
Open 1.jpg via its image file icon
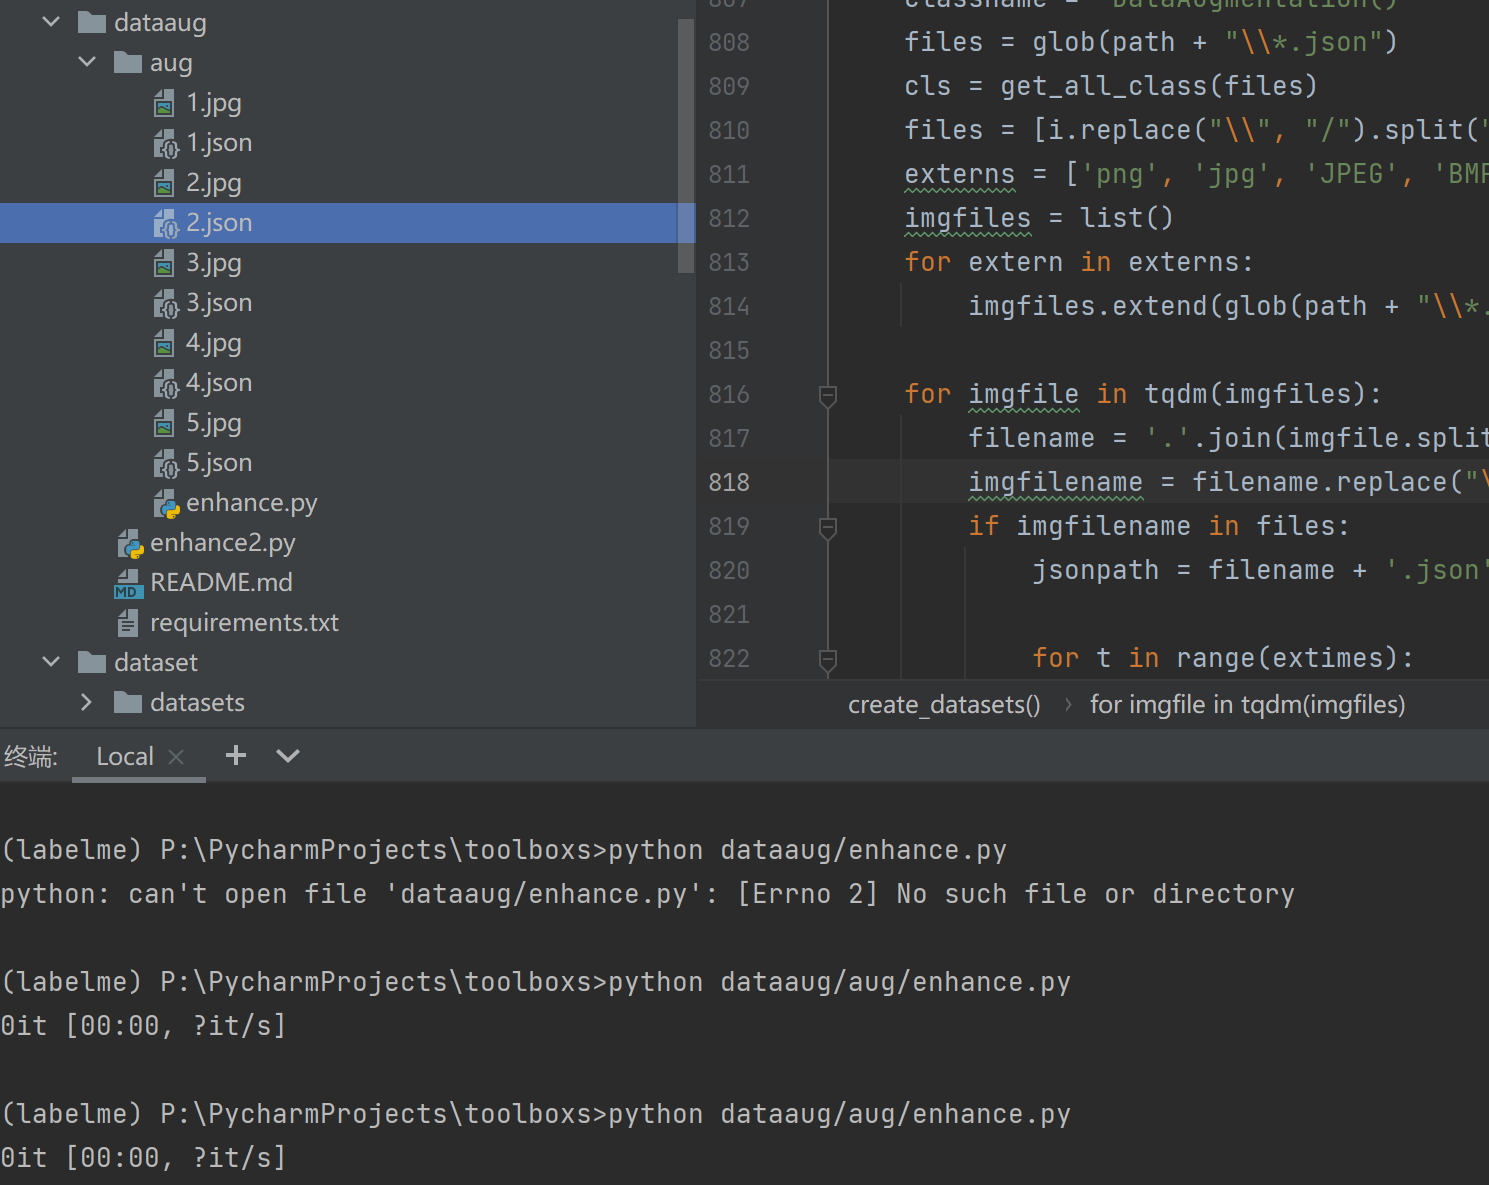[164, 102]
